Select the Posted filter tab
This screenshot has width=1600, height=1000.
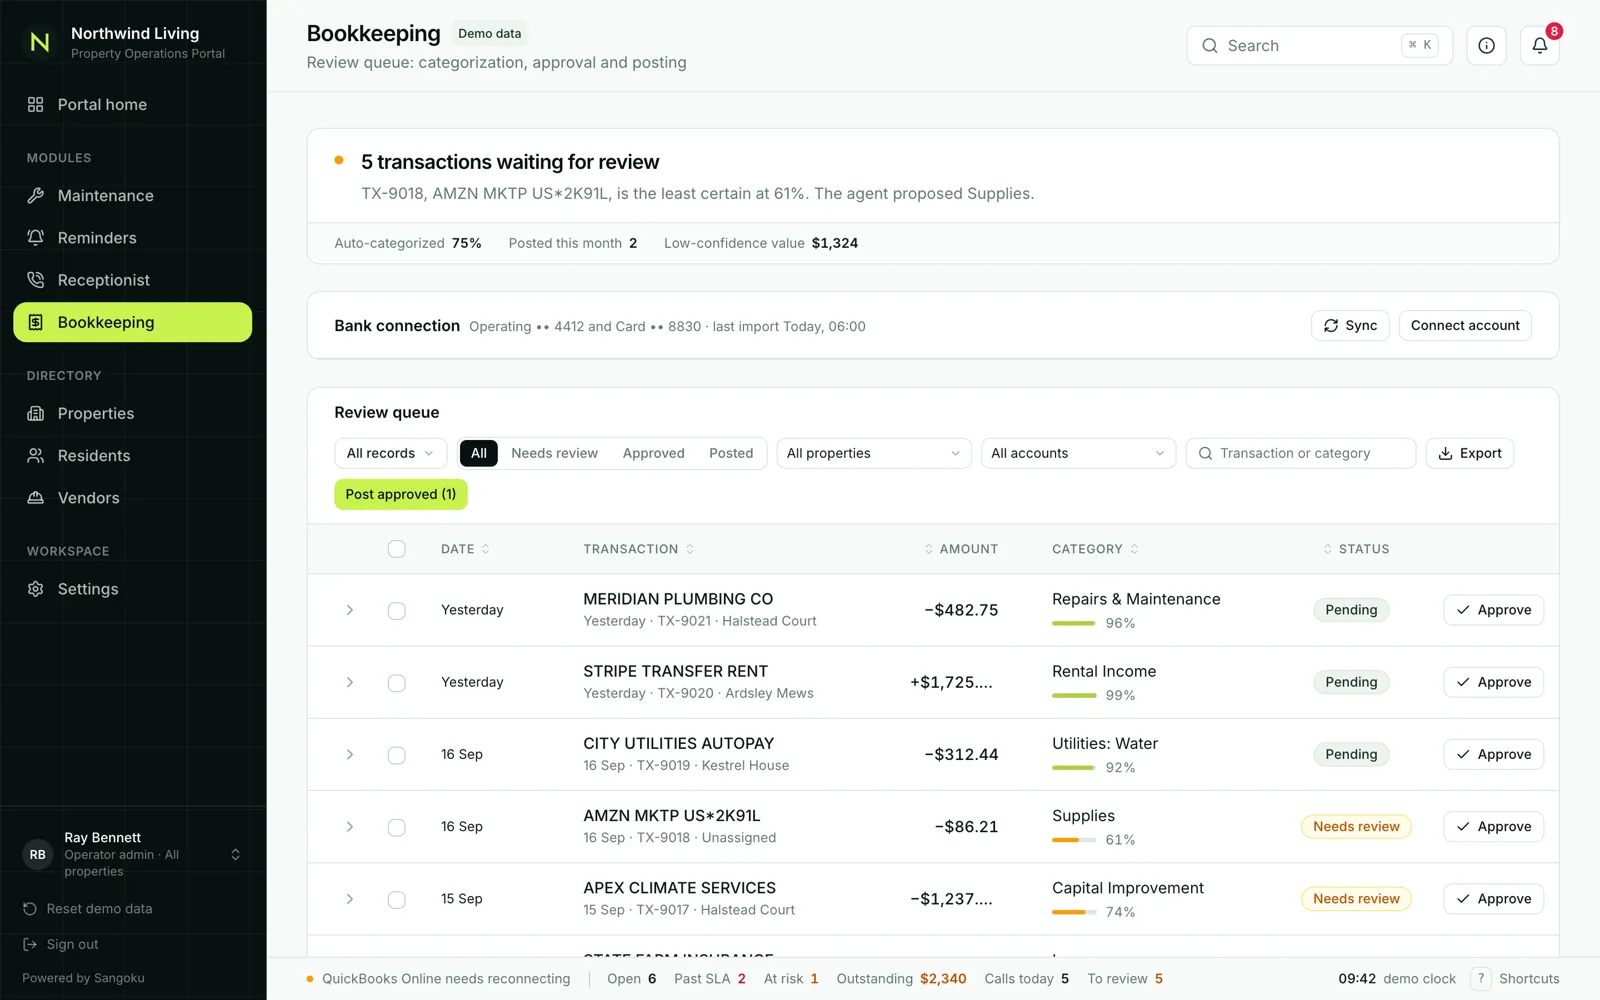click(x=731, y=453)
